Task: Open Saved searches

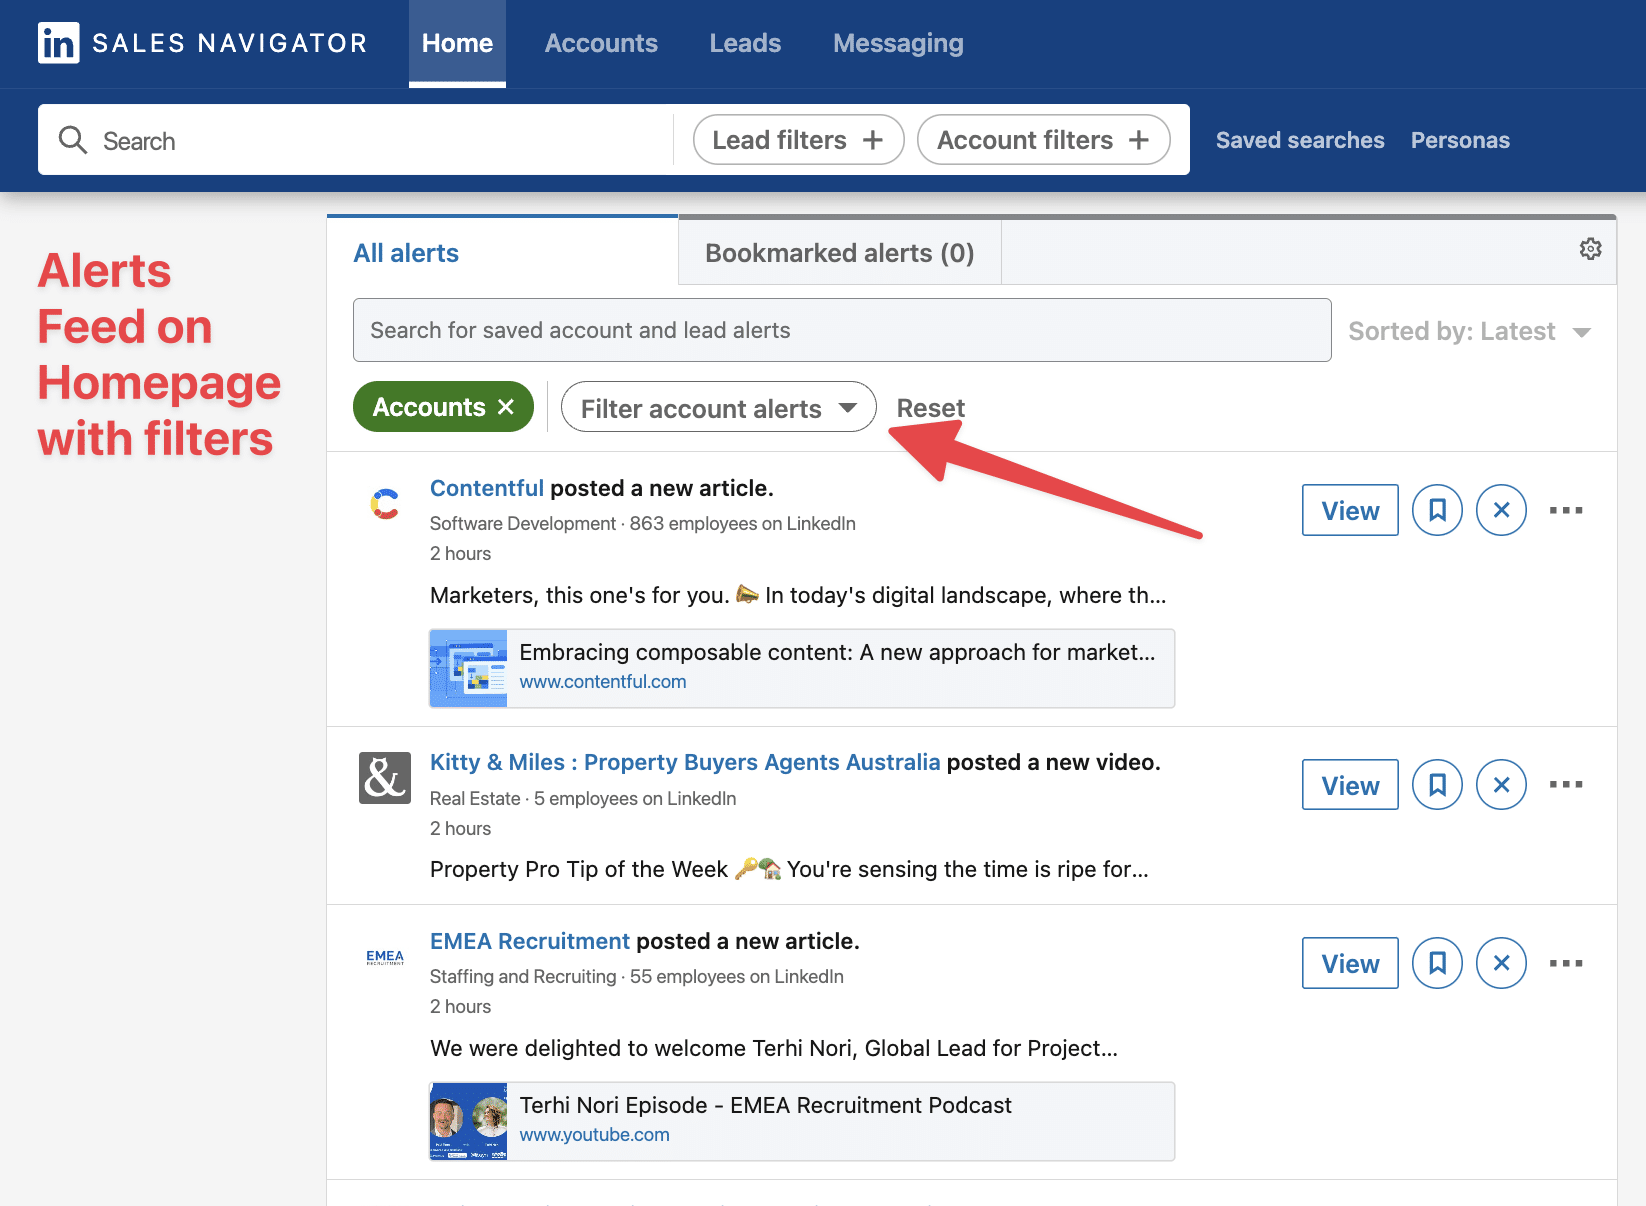Action: [x=1299, y=140]
